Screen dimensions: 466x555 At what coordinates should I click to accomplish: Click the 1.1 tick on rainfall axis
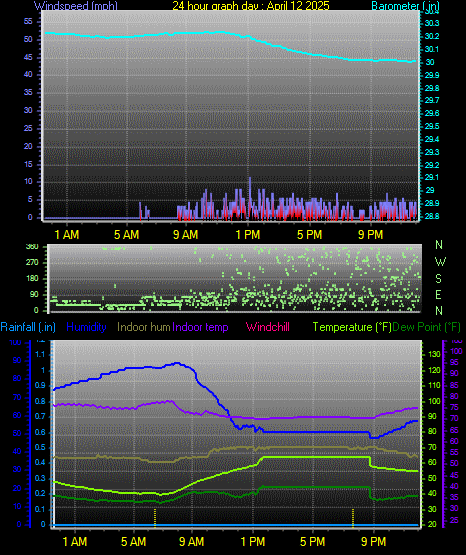(41, 354)
